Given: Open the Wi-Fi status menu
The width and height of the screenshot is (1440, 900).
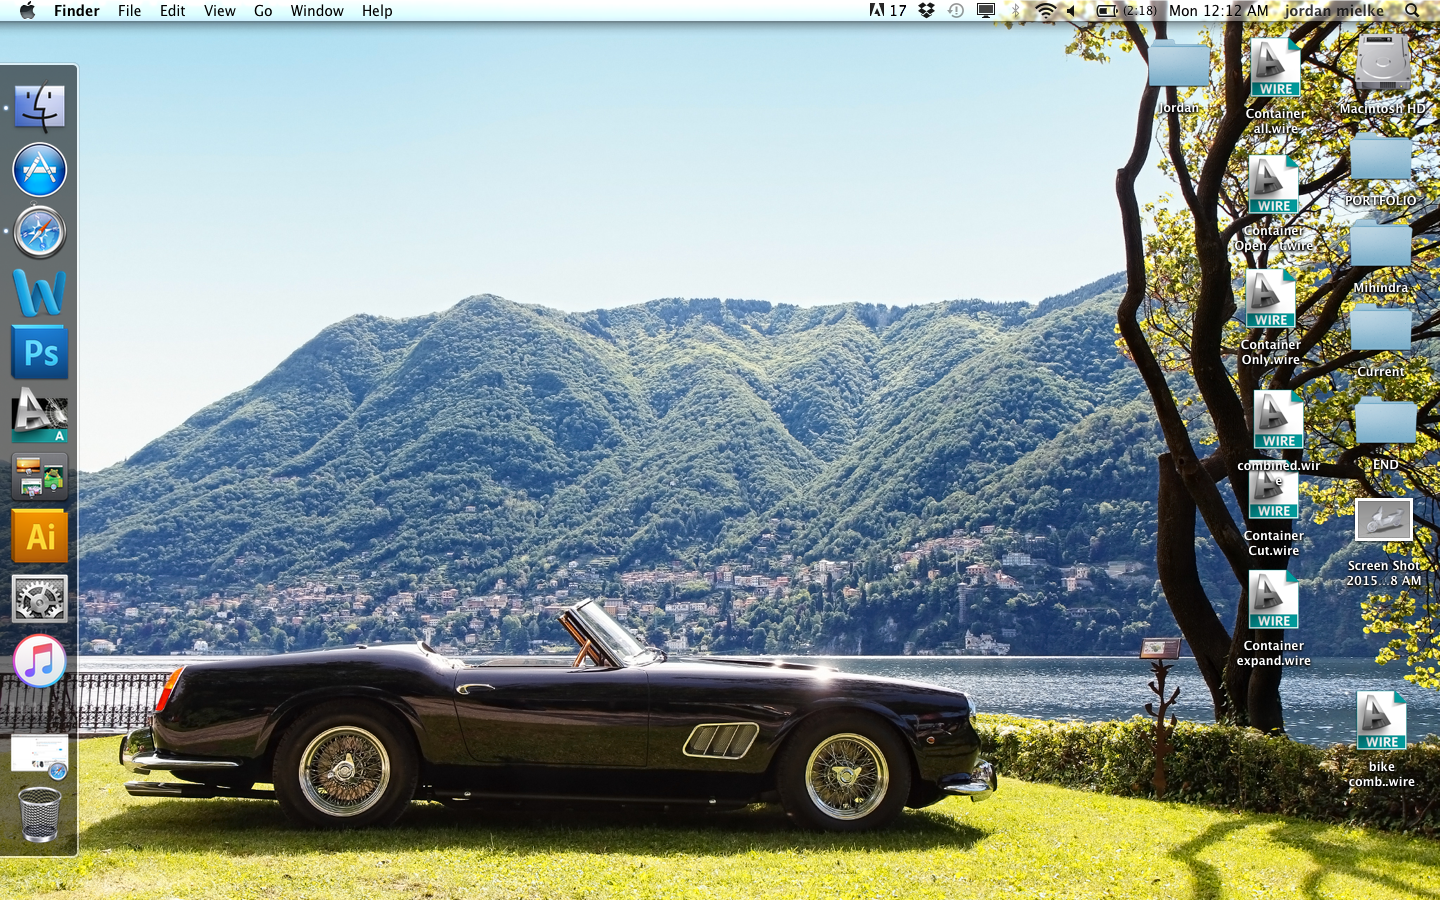Looking at the screenshot, I should 1045,11.
